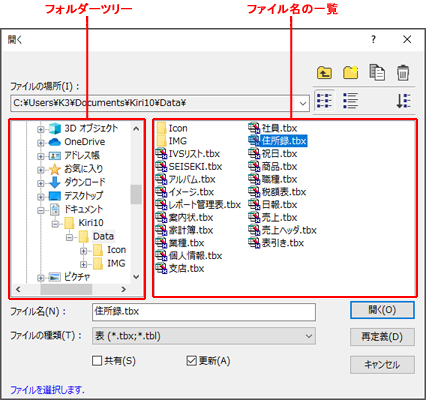The height and width of the screenshot is (400, 426).
Task: Select 案内状.tbx file
Action: click(x=185, y=217)
